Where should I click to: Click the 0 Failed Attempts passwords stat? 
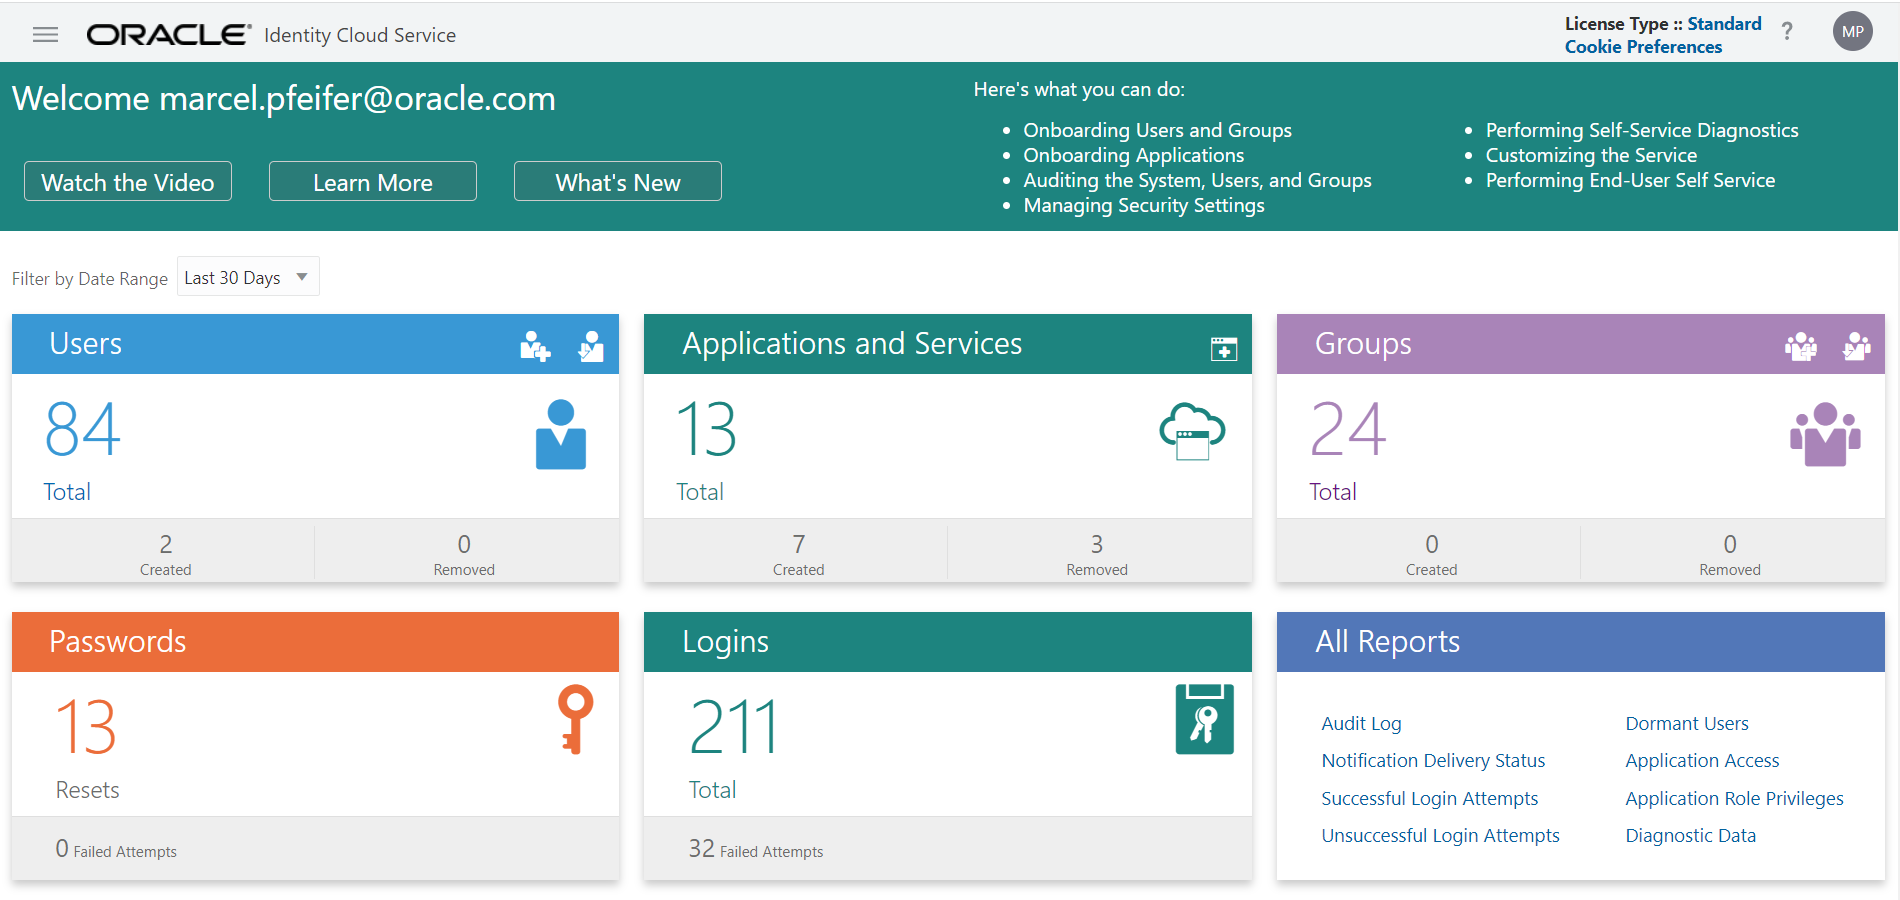coord(116,849)
